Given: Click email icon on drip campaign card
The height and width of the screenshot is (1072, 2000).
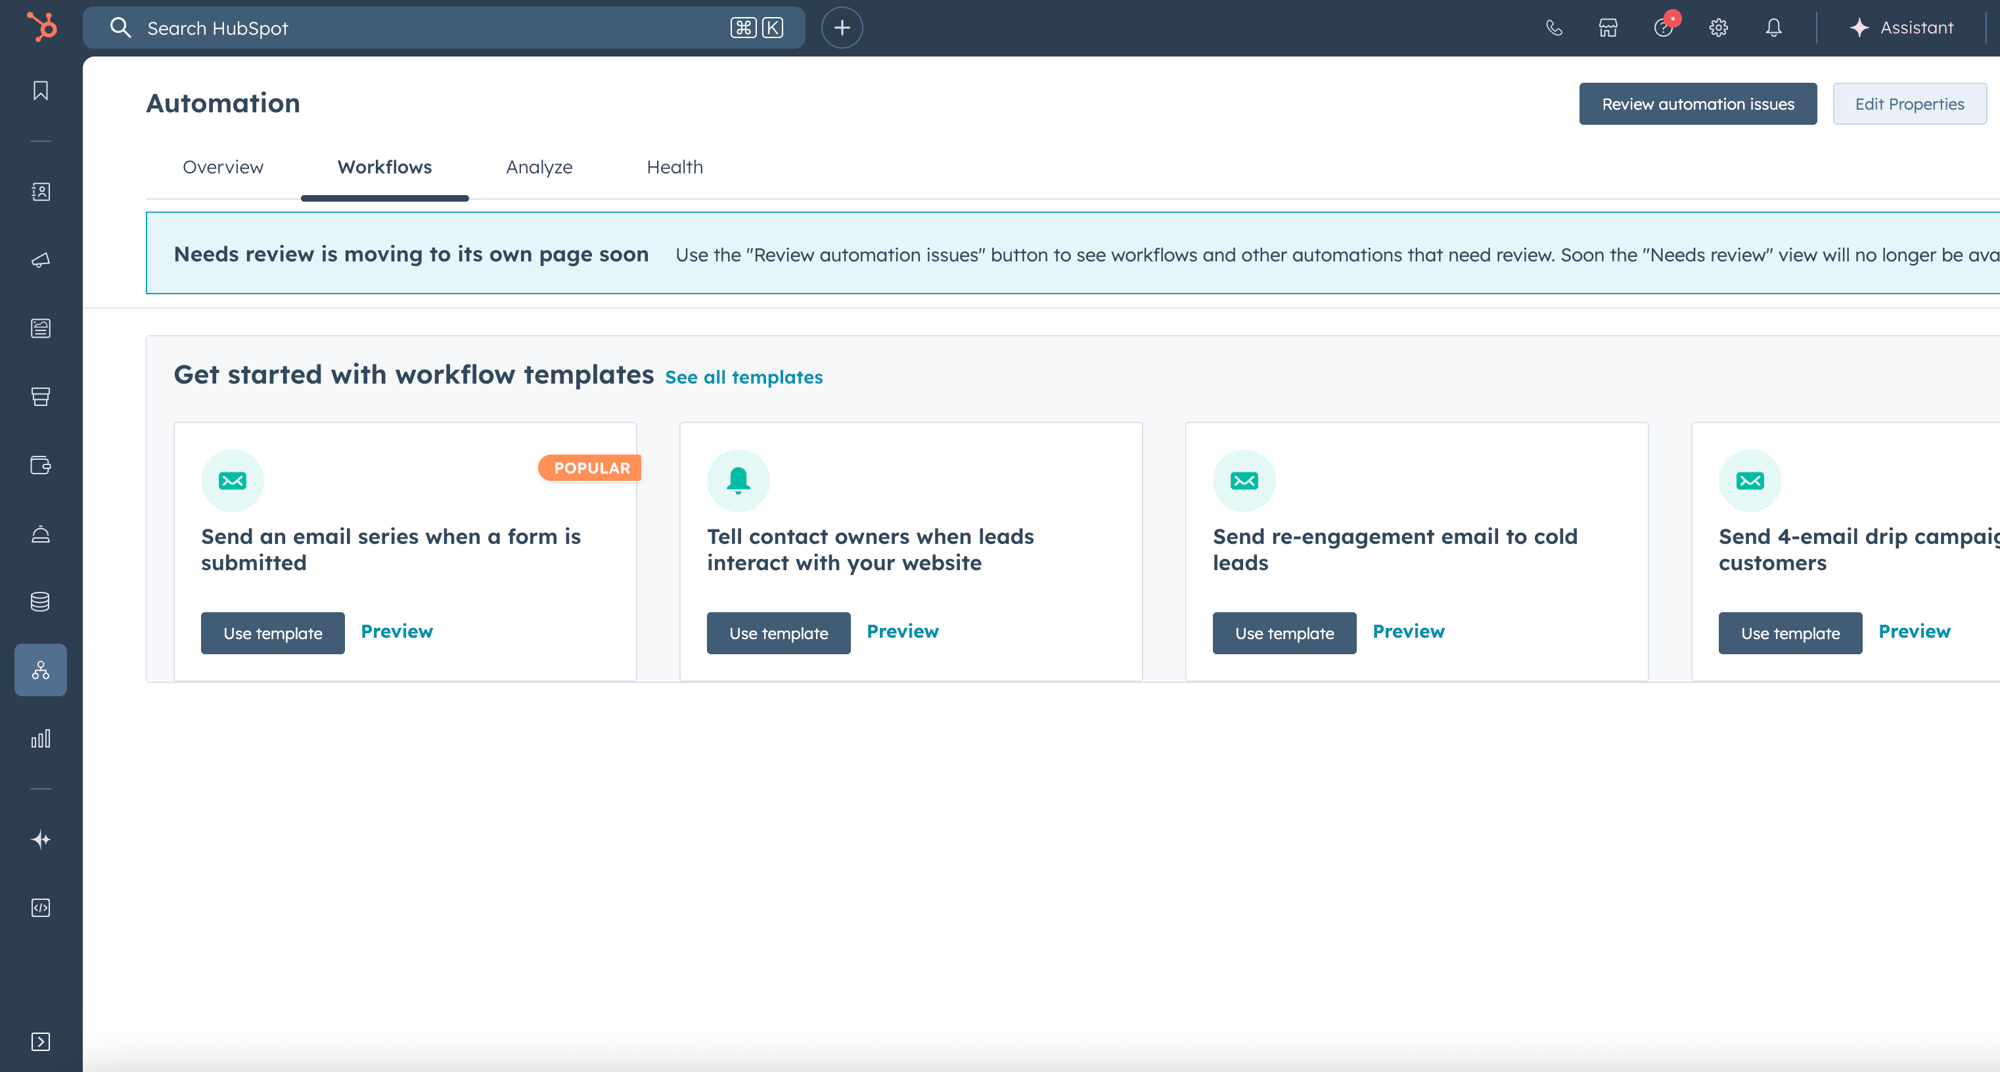Looking at the screenshot, I should click(x=1750, y=481).
